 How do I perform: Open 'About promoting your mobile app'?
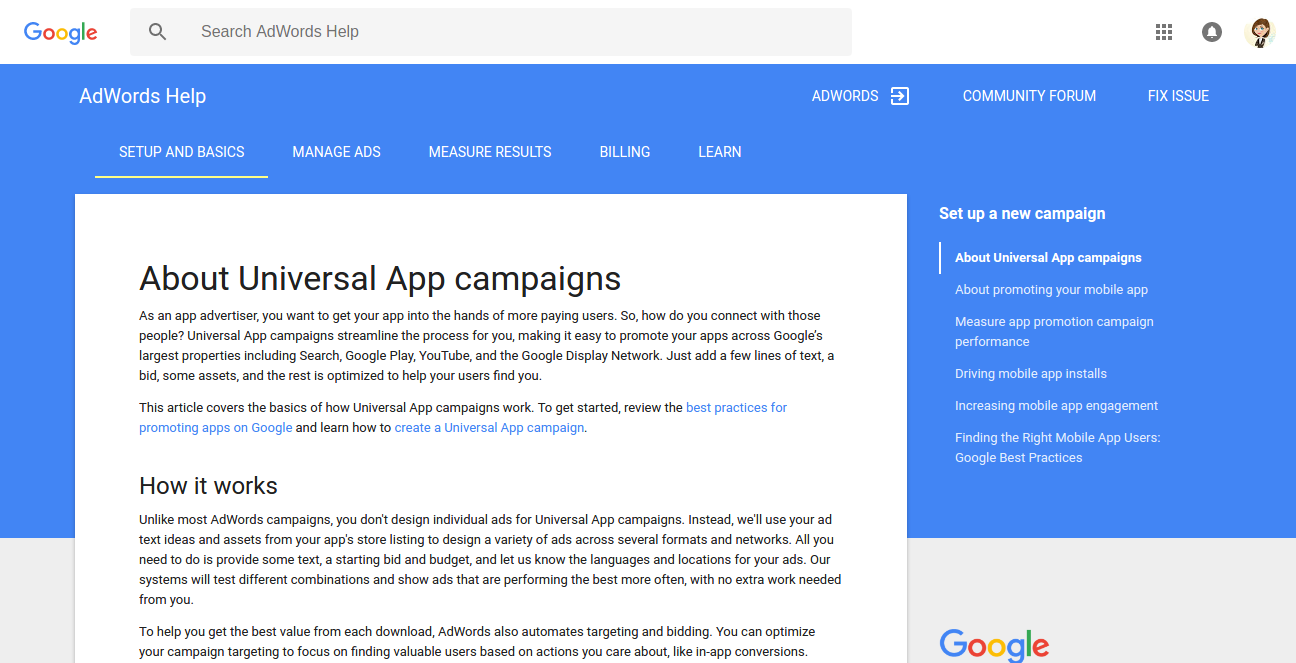1051,290
